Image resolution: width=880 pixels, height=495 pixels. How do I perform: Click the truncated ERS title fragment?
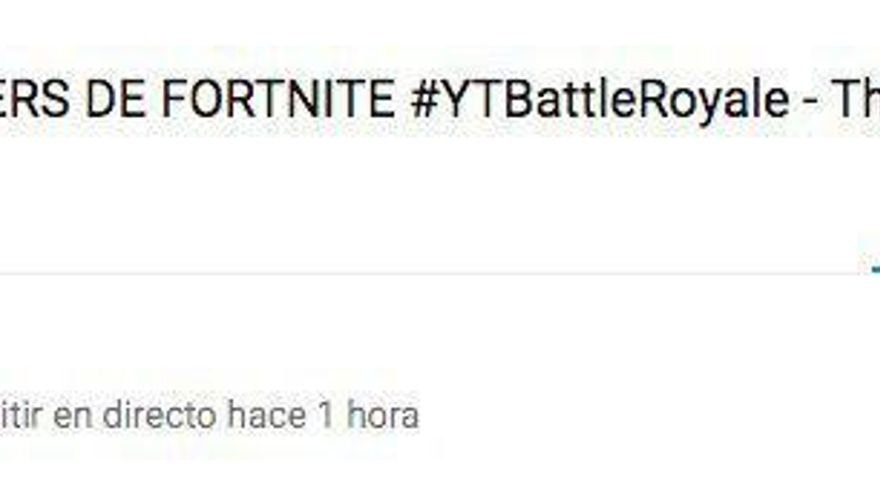(35, 99)
